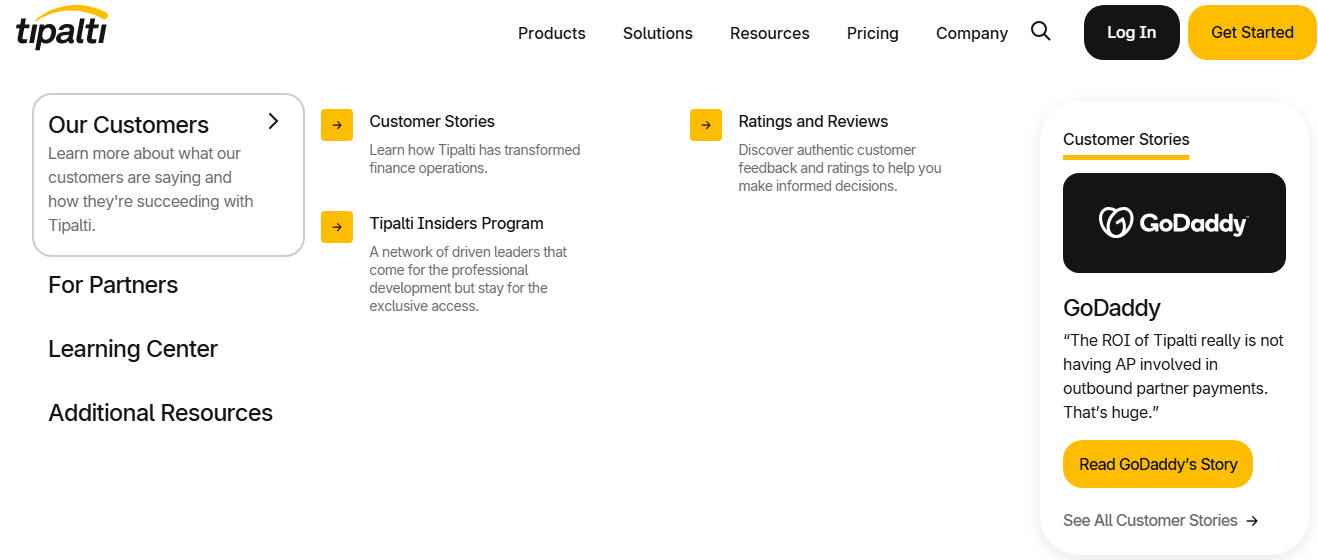Select the For Partners section
Screen dimensions: 1318x560
[x=113, y=285]
